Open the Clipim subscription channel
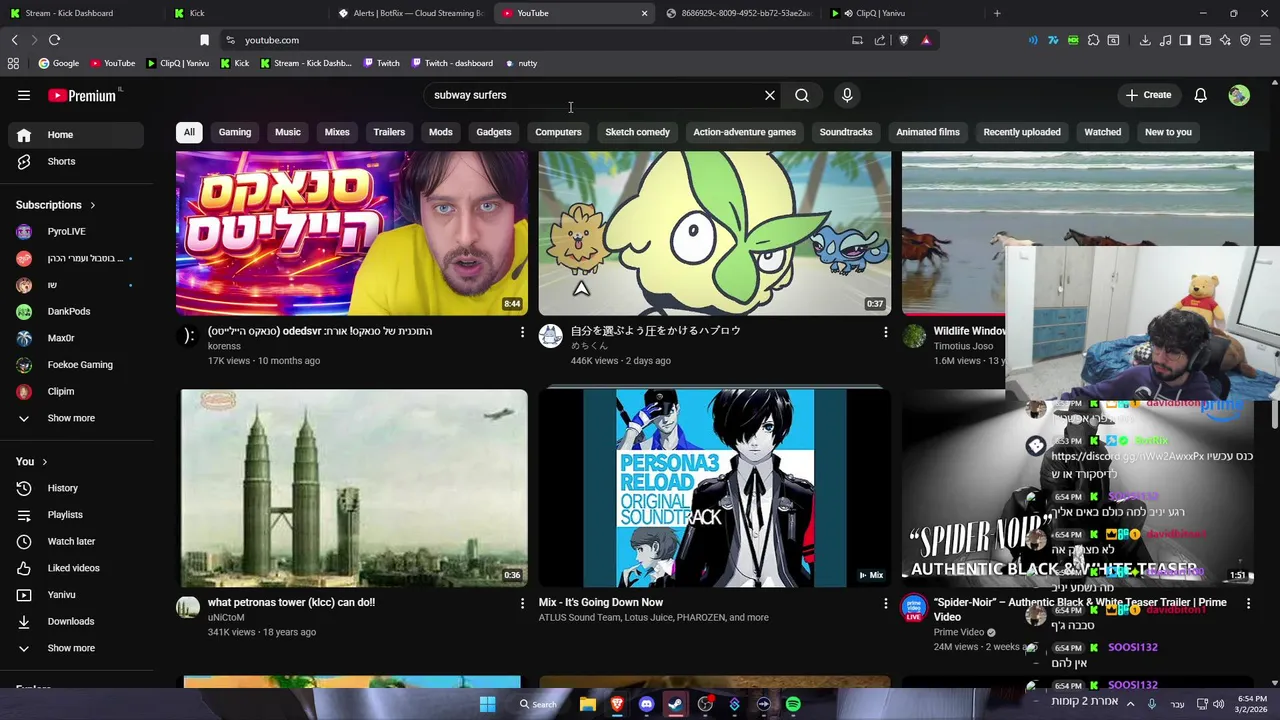The width and height of the screenshot is (1280, 720). coord(76,392)
